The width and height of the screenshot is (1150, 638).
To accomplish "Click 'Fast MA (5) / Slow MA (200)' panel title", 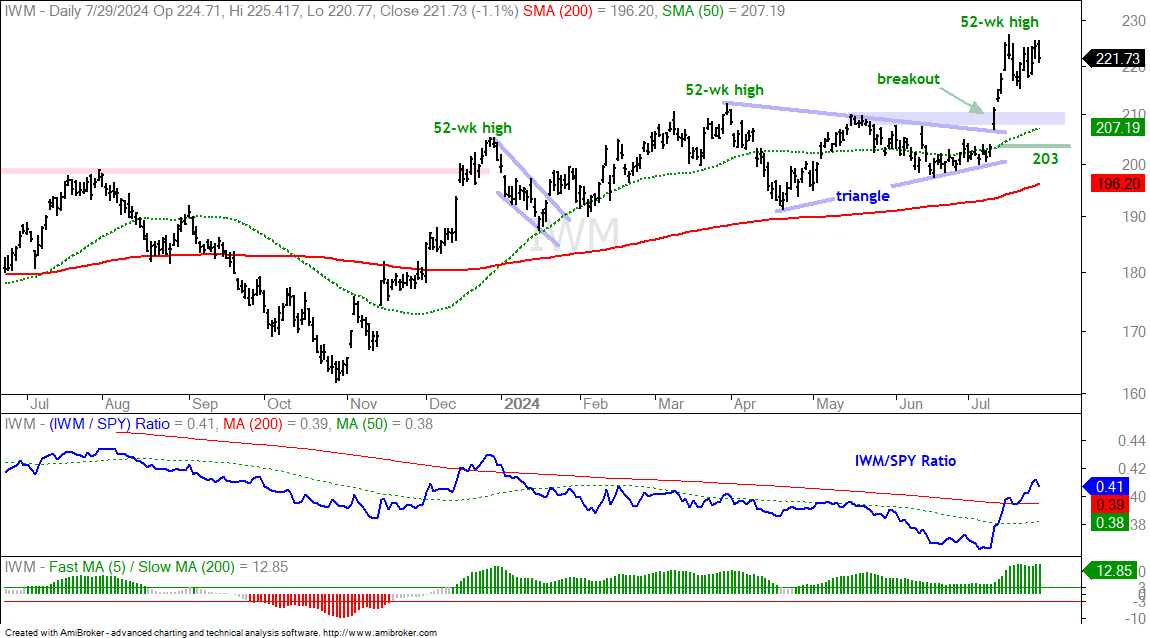I will (142, 567).
